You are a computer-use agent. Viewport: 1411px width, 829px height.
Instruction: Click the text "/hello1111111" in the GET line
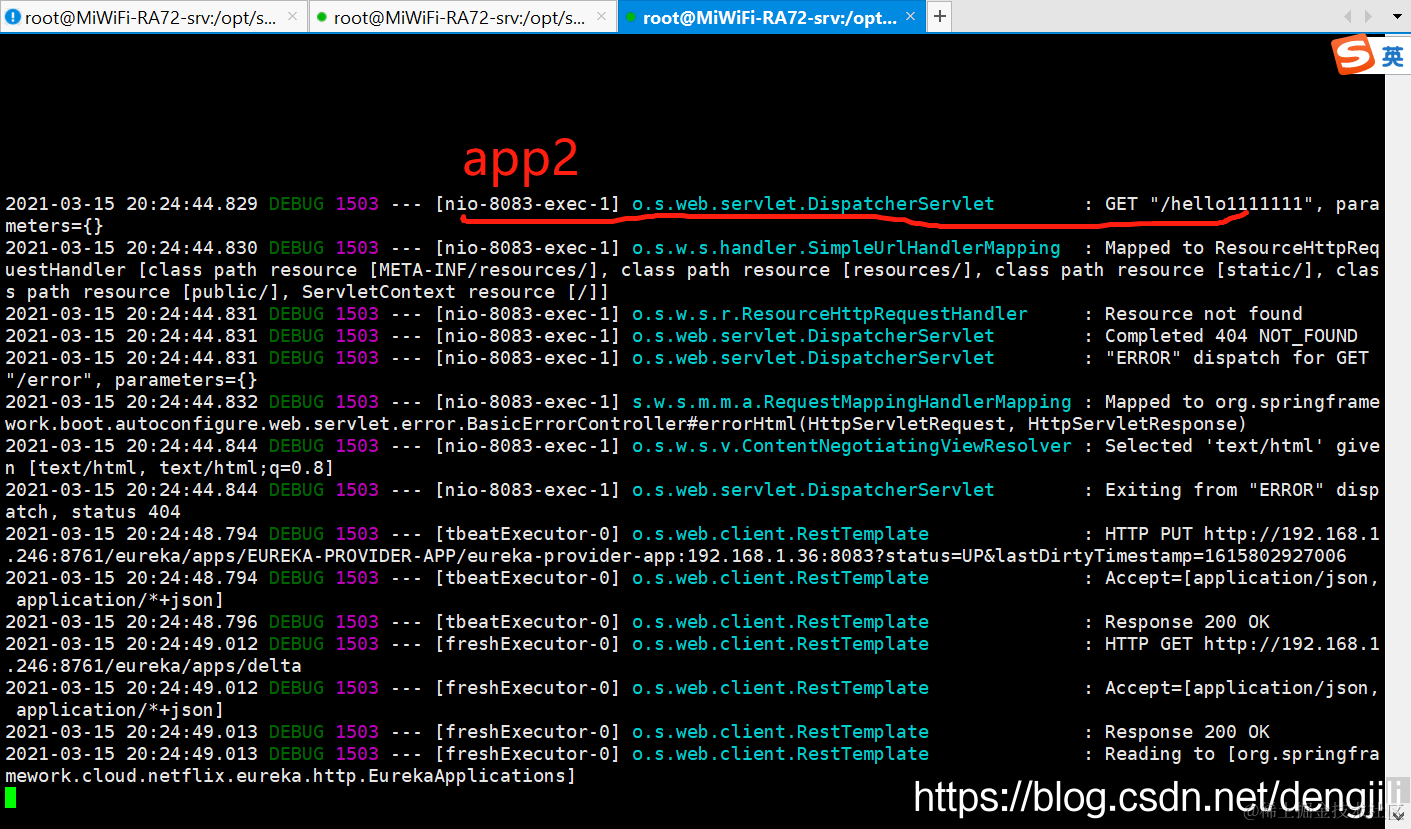click(1231, 204)
